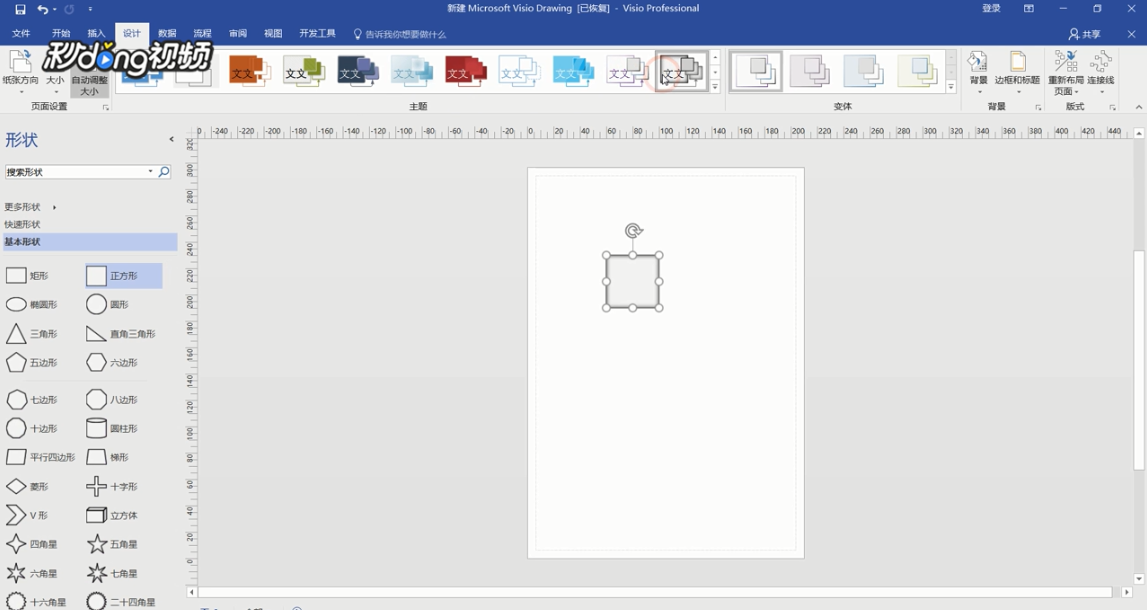Select the 十字形 cross shape
This screenshot has width=1147, height=610.
(112, 486)
